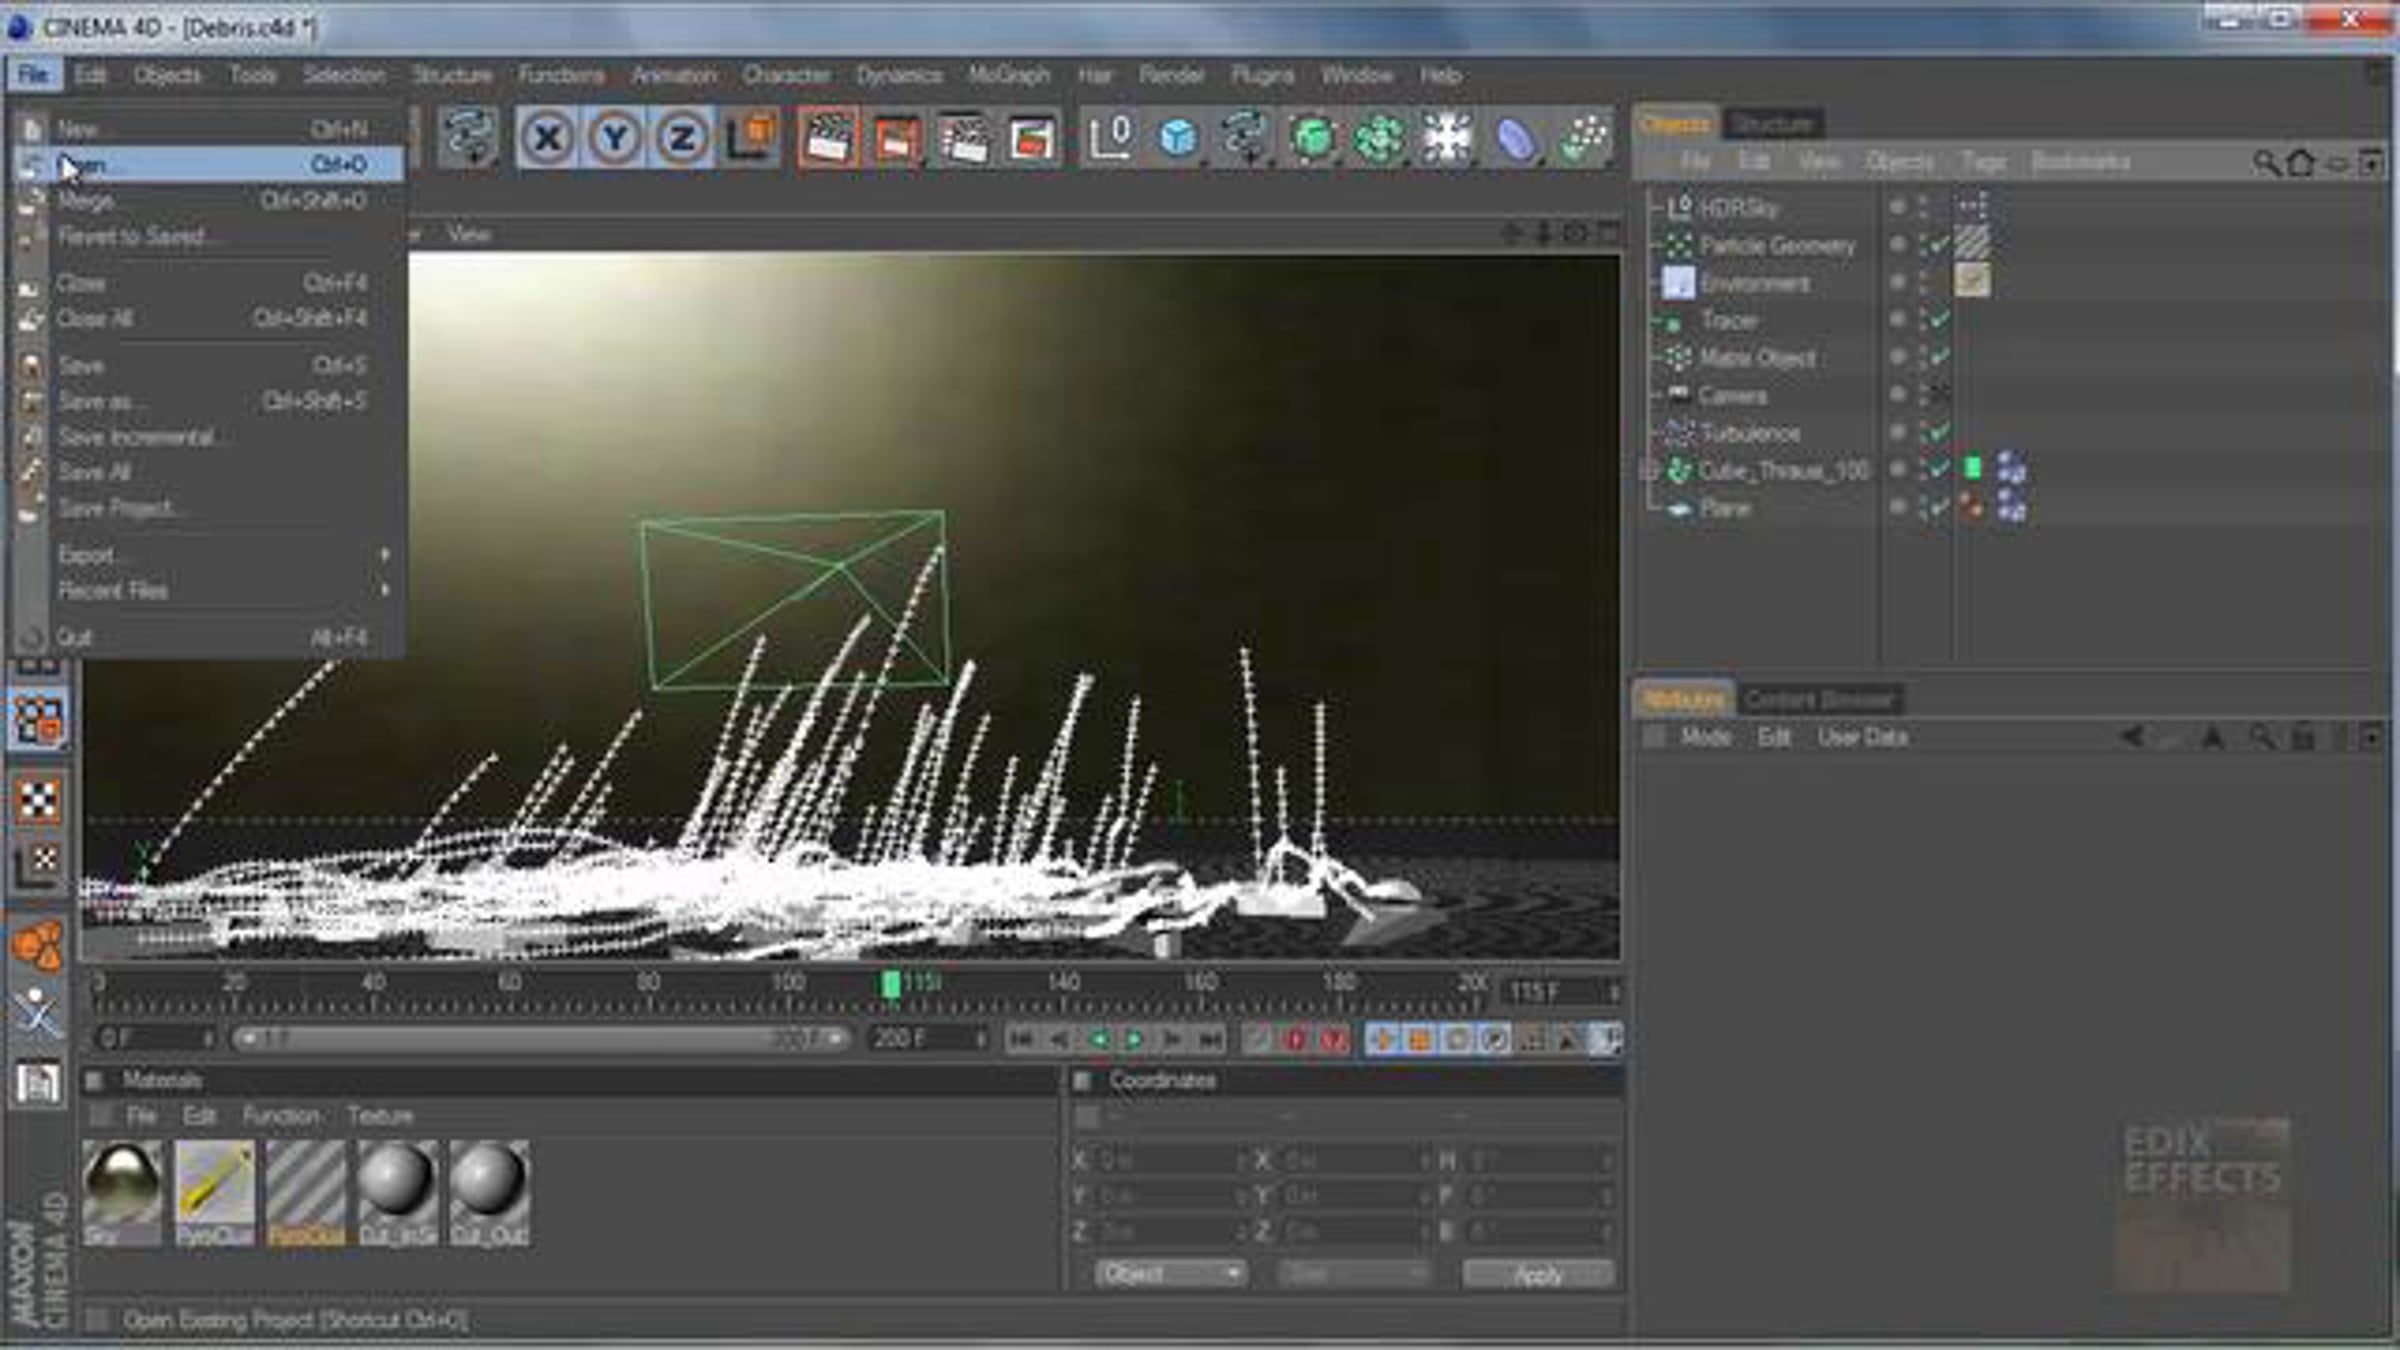Click the hatched tag on Particle Geometry row
The width and height of the screenshot is (2400, 1350).
[x=1973, y=242]
